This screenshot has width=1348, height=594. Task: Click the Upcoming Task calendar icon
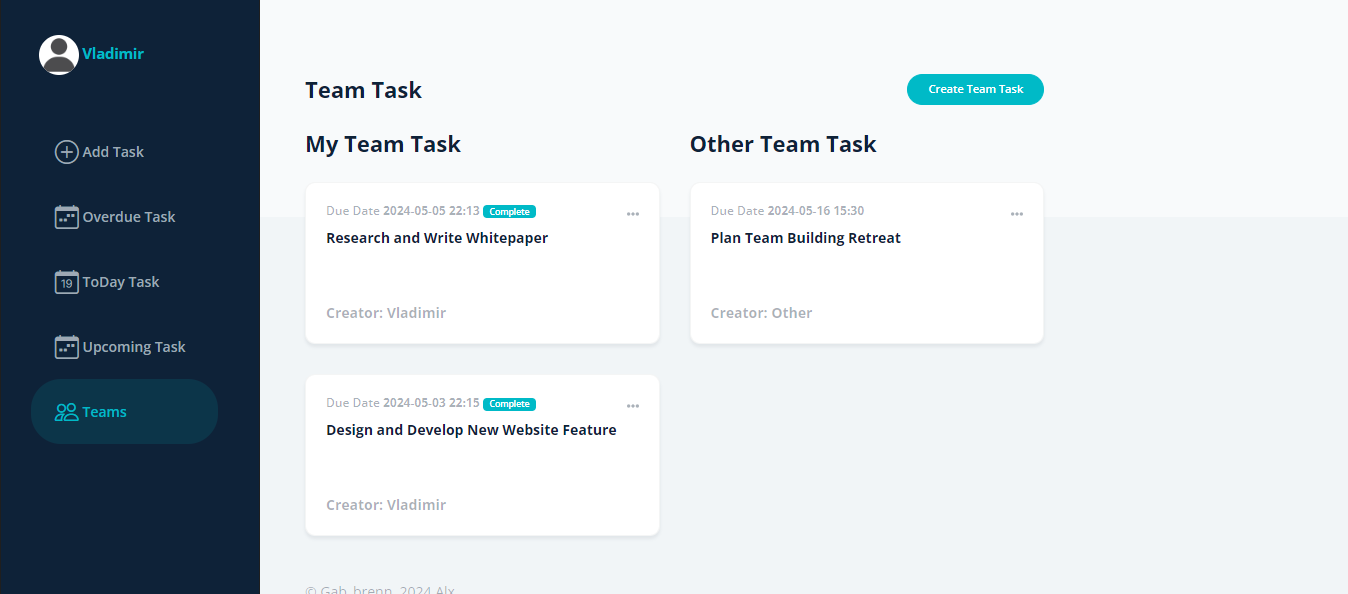[66, 347]
